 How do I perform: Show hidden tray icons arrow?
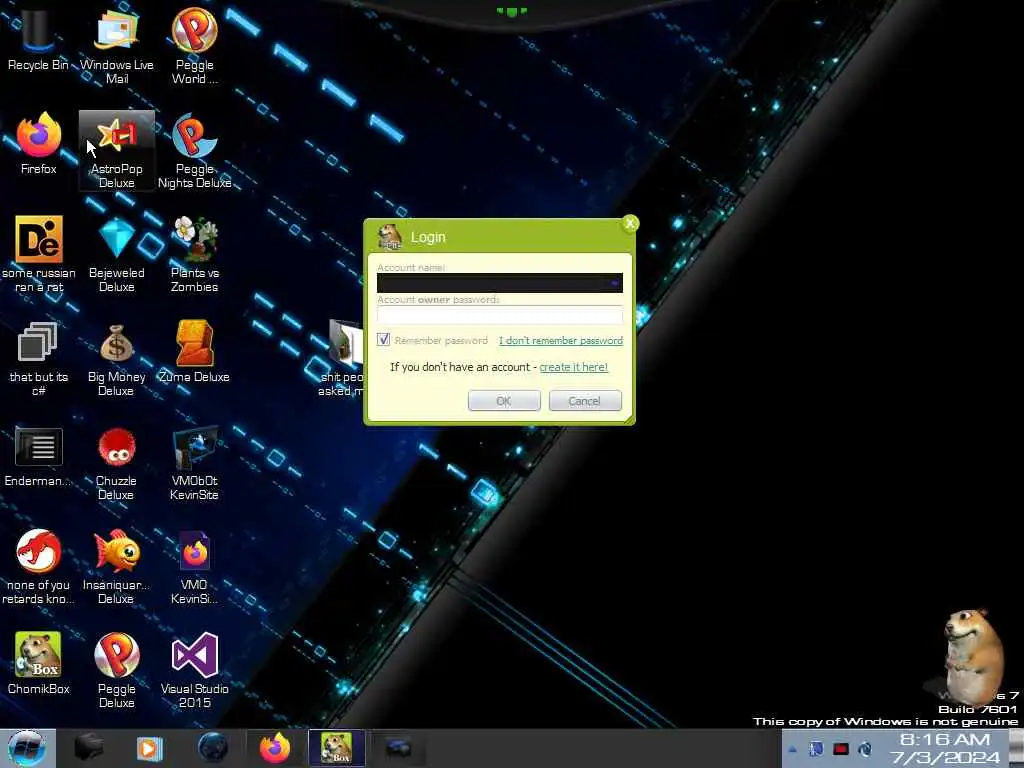792,750
